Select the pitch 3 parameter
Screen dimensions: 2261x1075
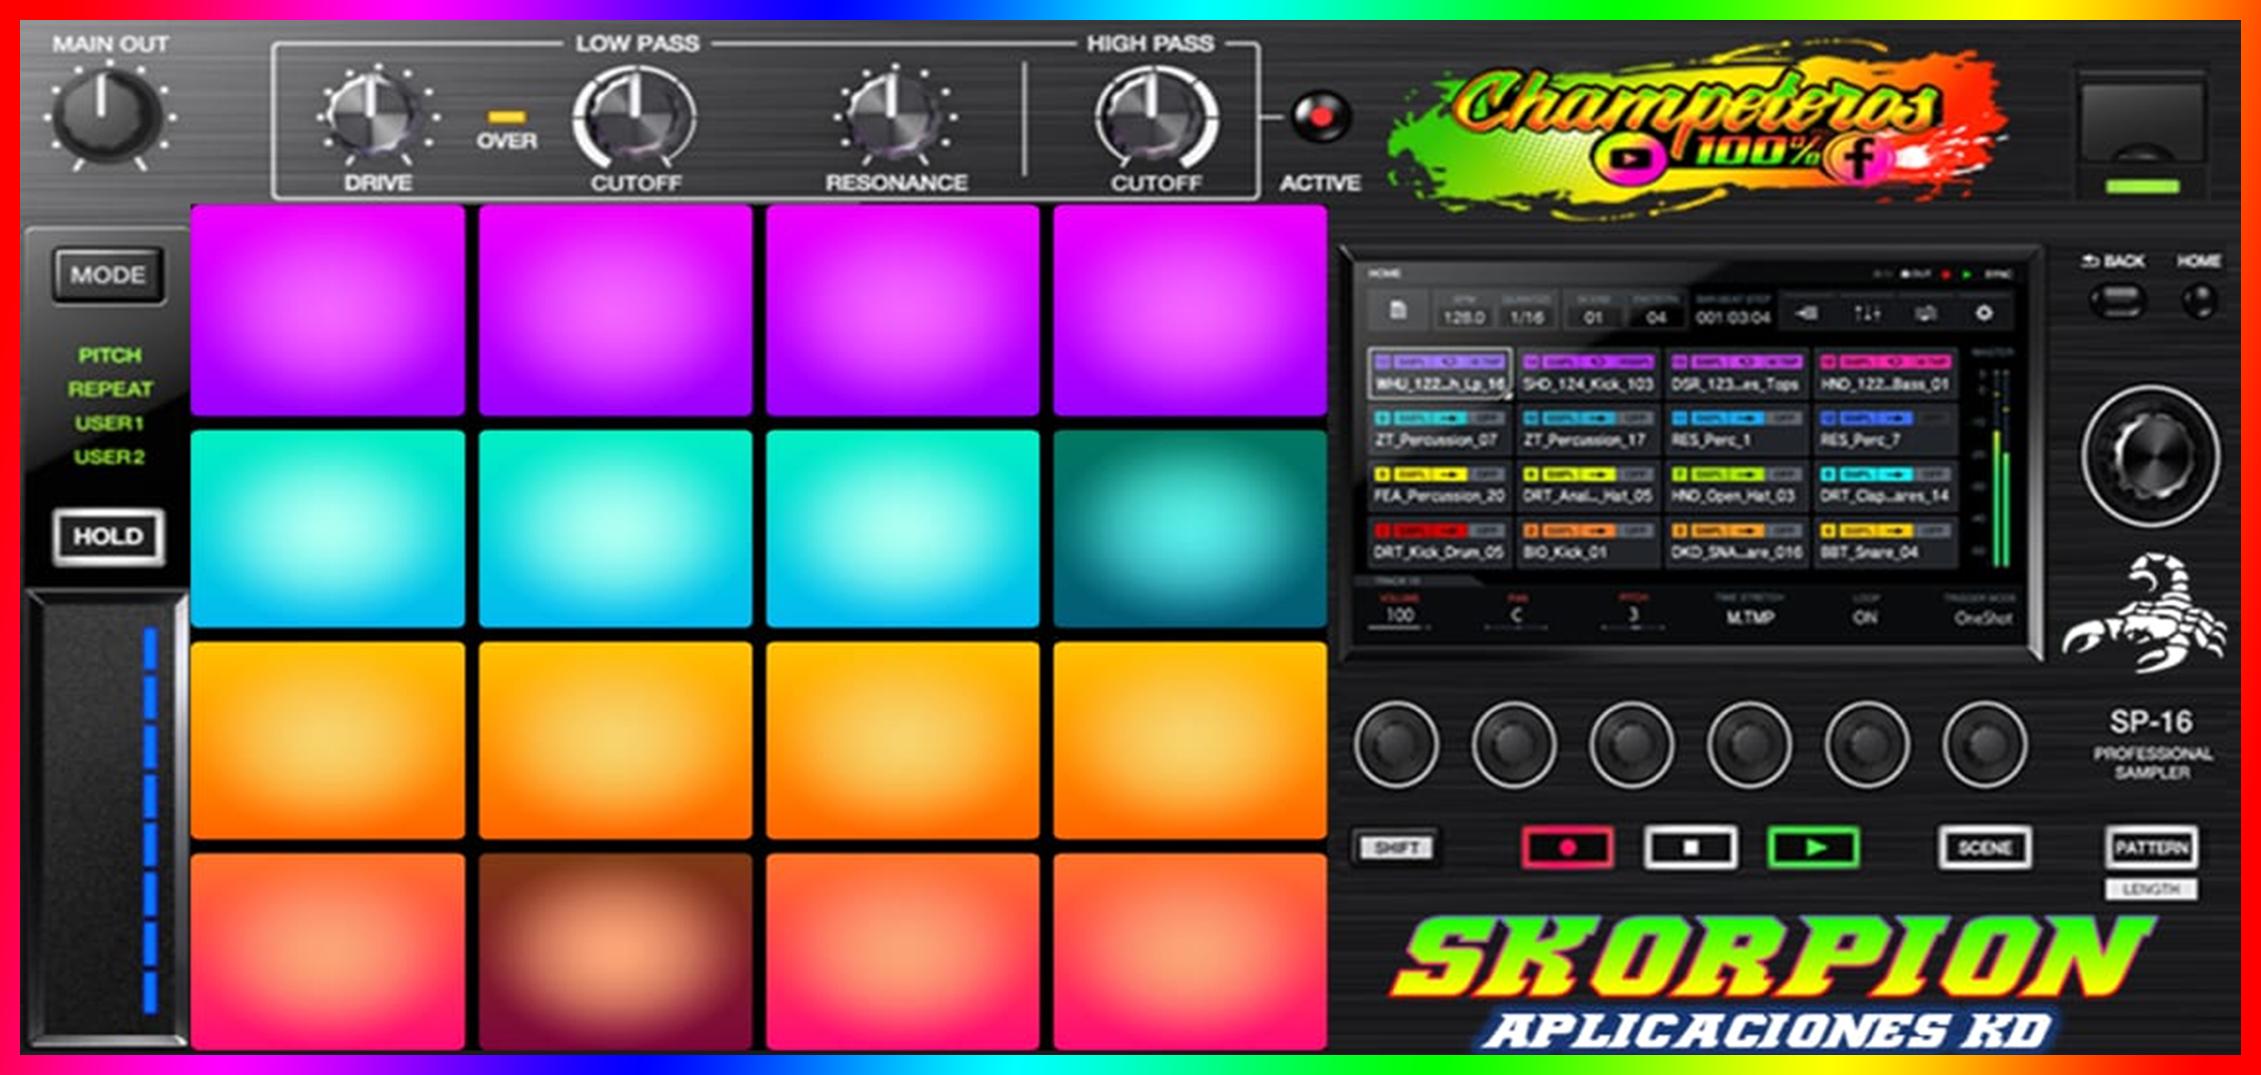pyautogui.click(x=1633, y=611)
